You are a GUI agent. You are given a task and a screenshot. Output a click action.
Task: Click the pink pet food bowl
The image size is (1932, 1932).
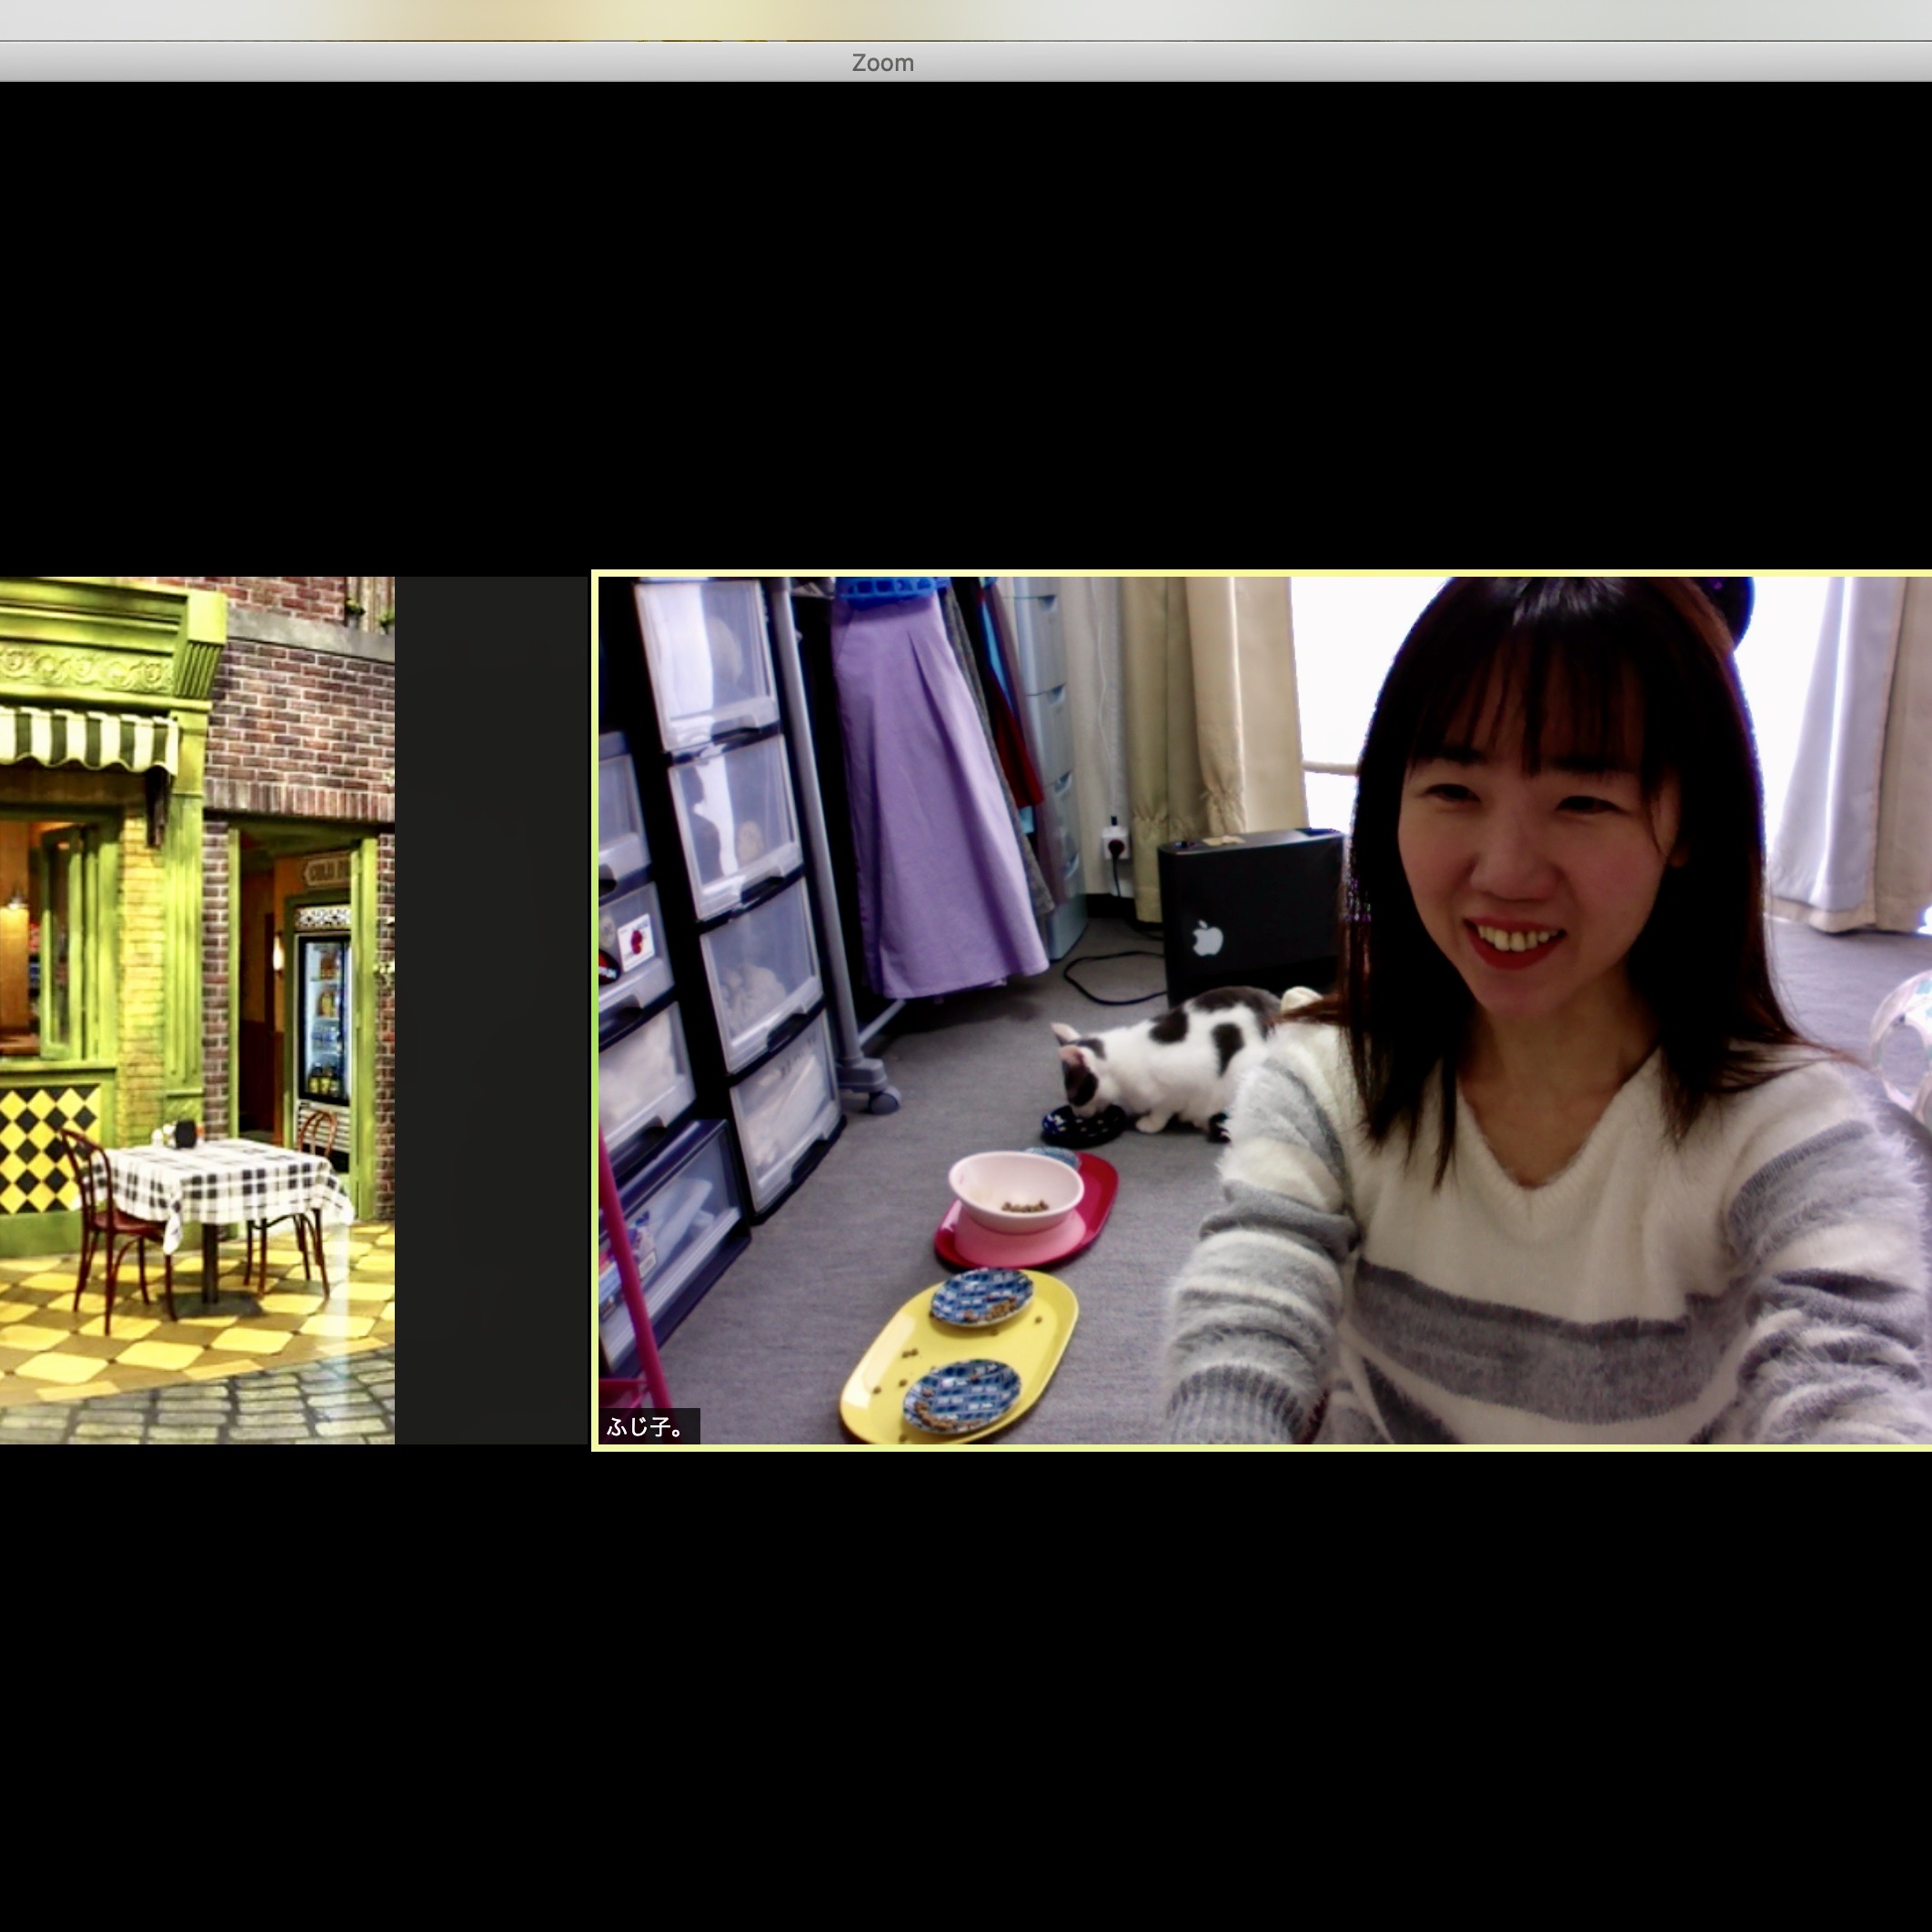pos(1015,1190)
